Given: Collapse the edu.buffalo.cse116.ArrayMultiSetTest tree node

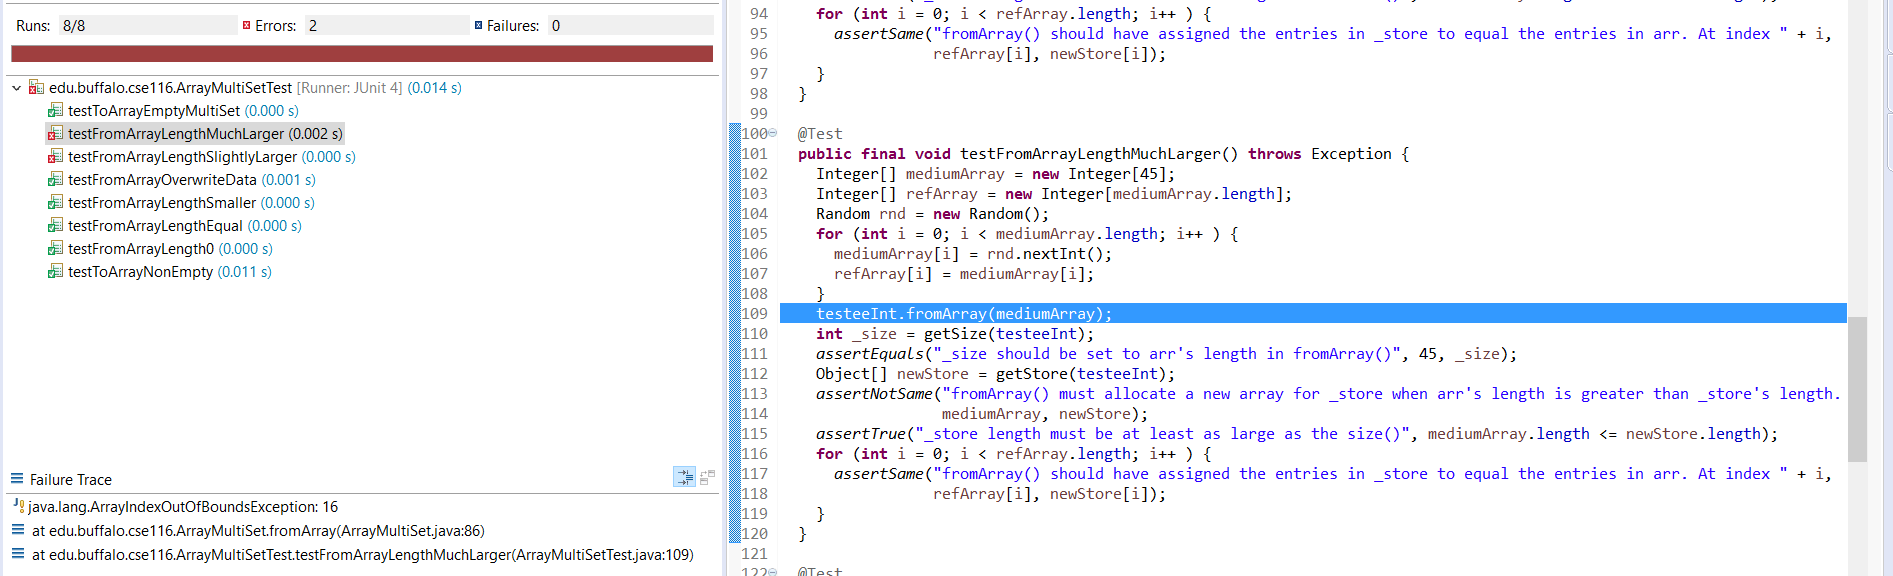Looking at the screenshot, I should [x=17, y=88].
